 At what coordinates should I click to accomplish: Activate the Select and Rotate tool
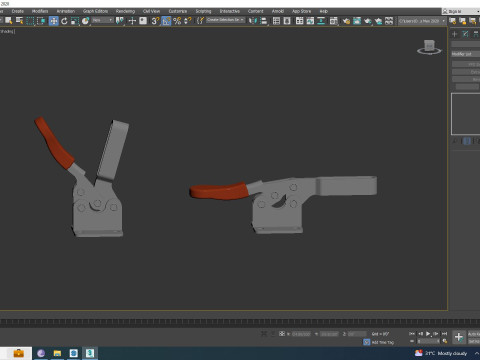point(64,21)
